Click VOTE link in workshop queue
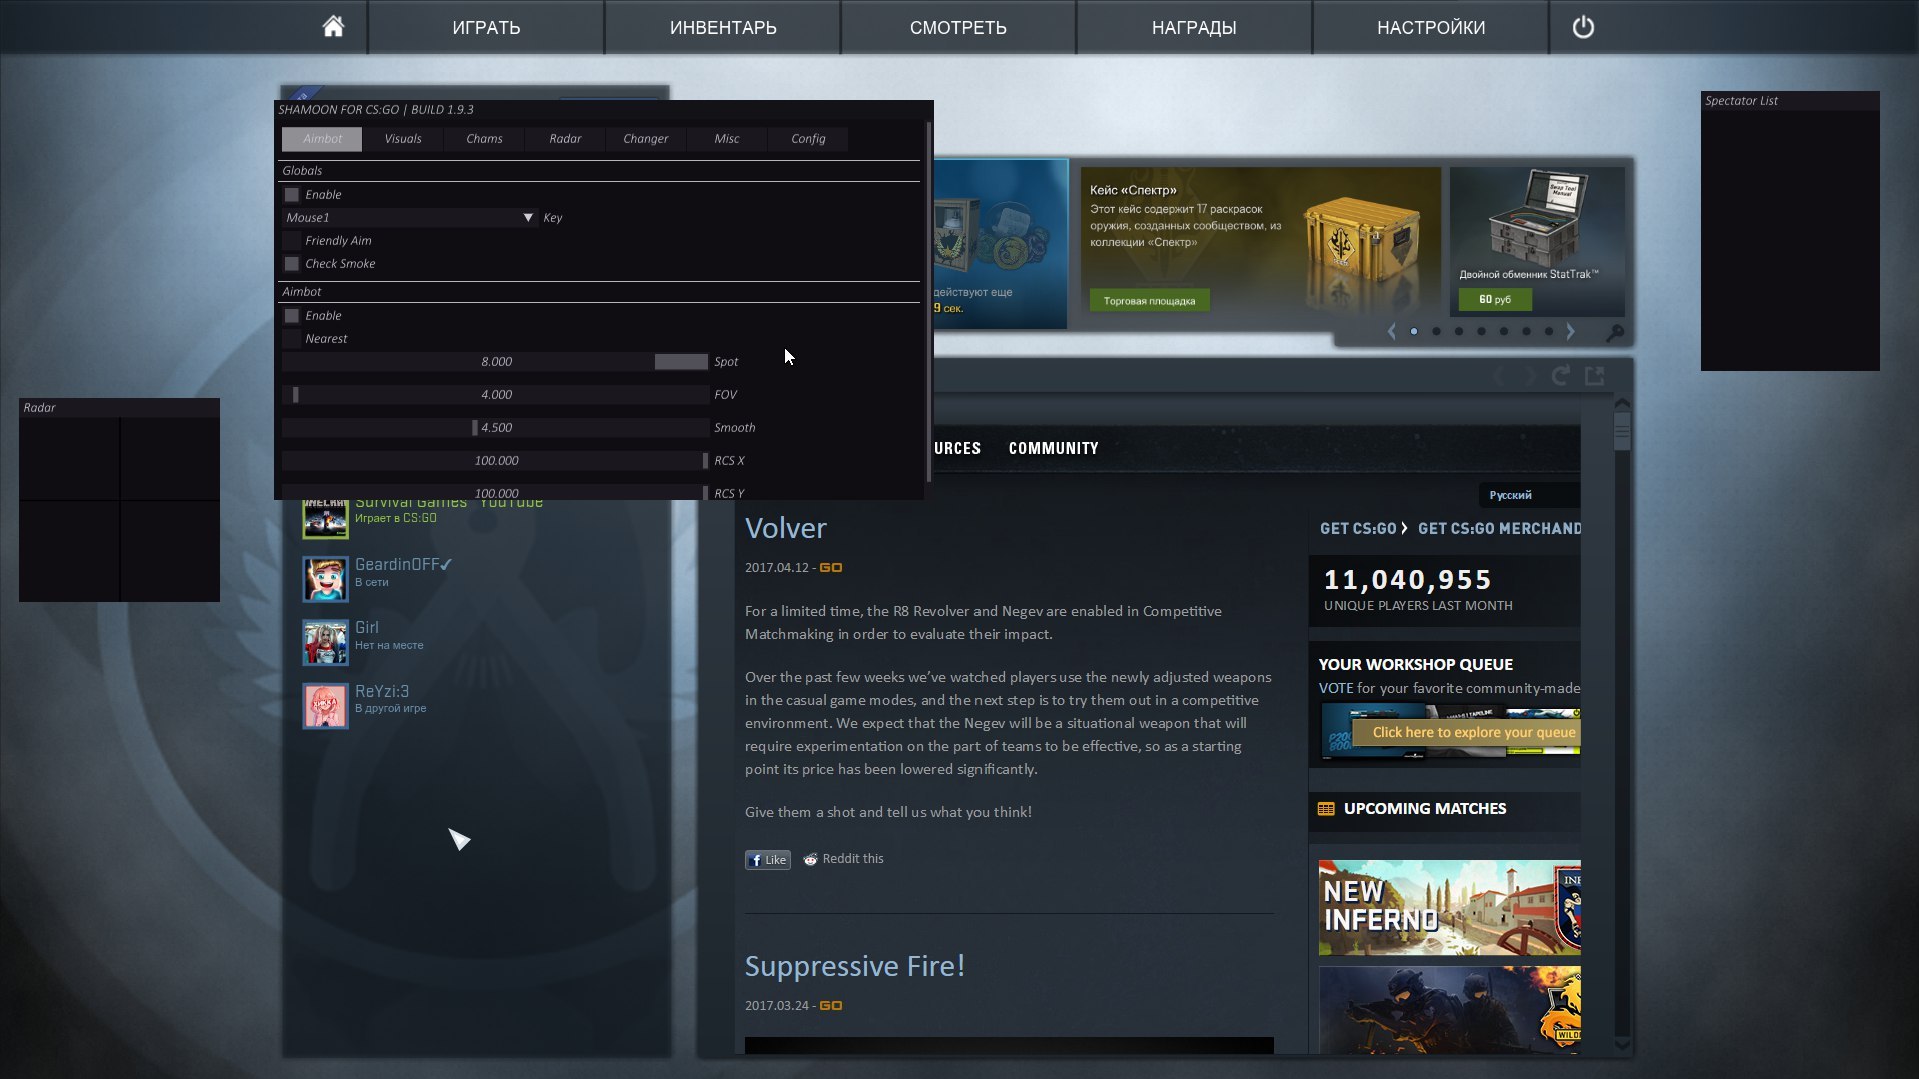This screenshot has height=1079, width=1919. tap(1335, 688)
